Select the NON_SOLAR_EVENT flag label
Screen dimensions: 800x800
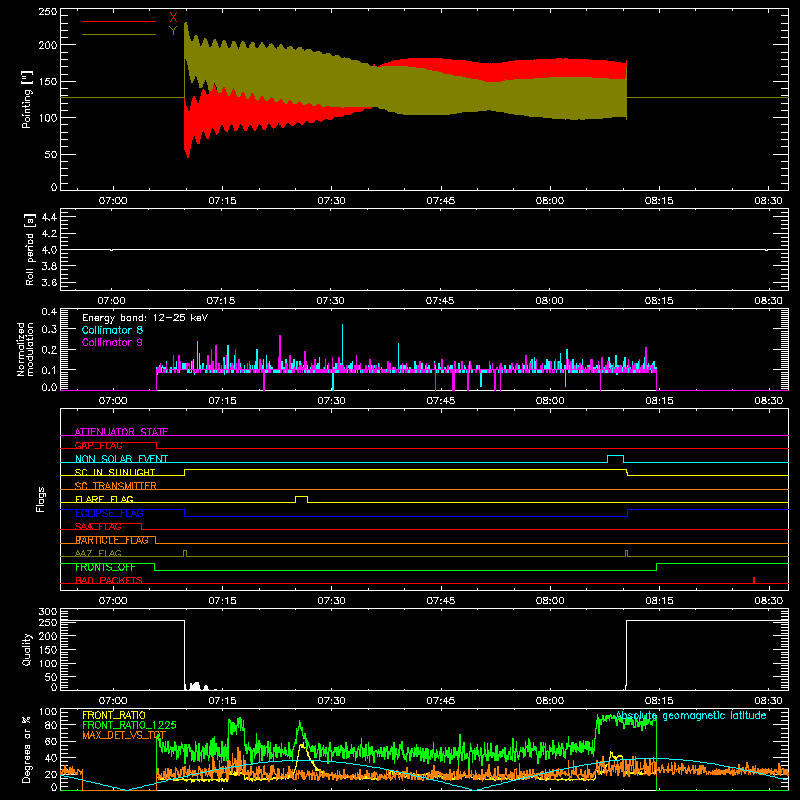coord(121,459)
